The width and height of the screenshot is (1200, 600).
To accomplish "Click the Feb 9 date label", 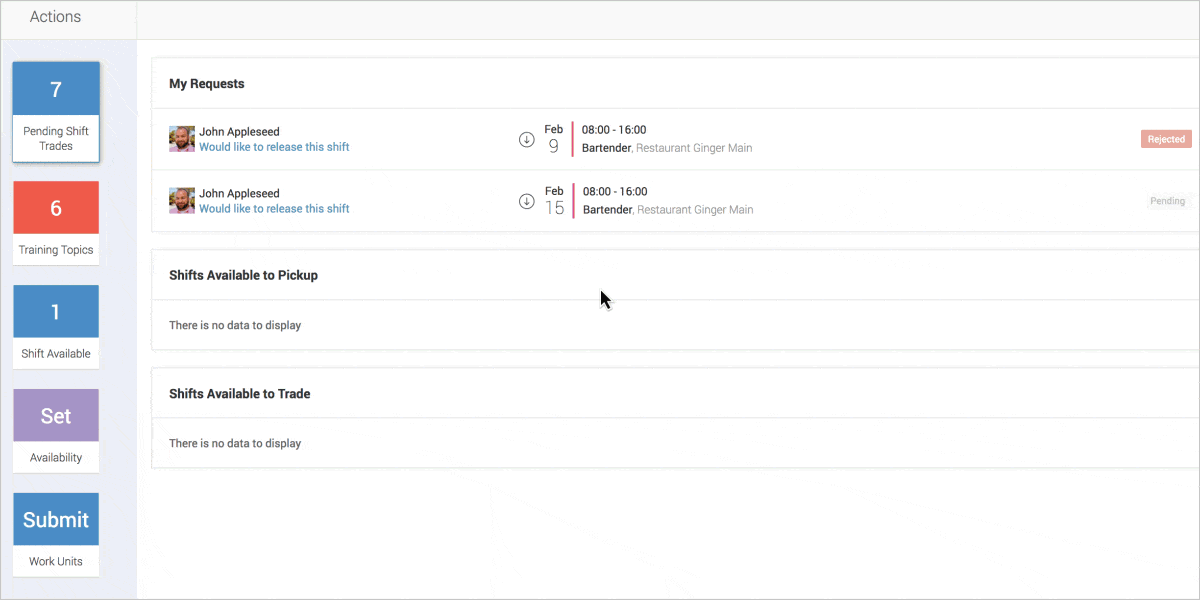I will click(x=554, y=139).
